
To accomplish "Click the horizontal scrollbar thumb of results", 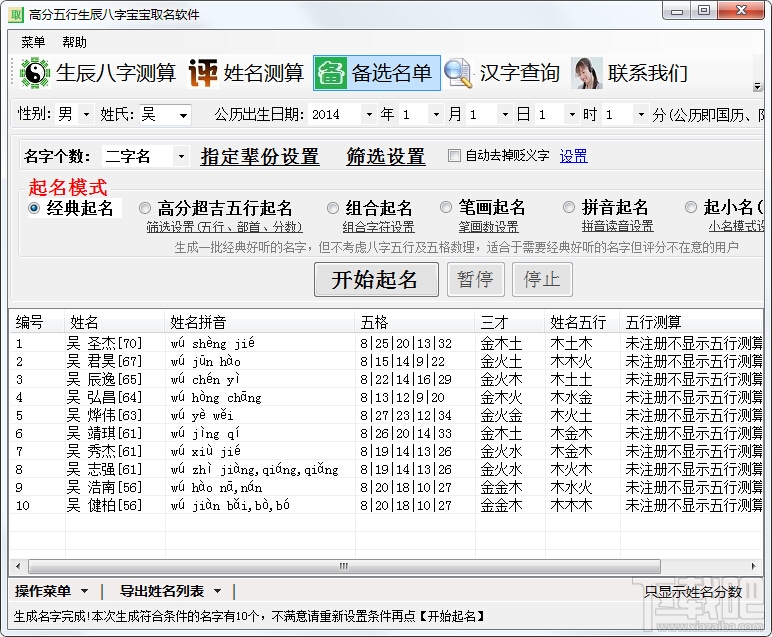I will (344, 566).
